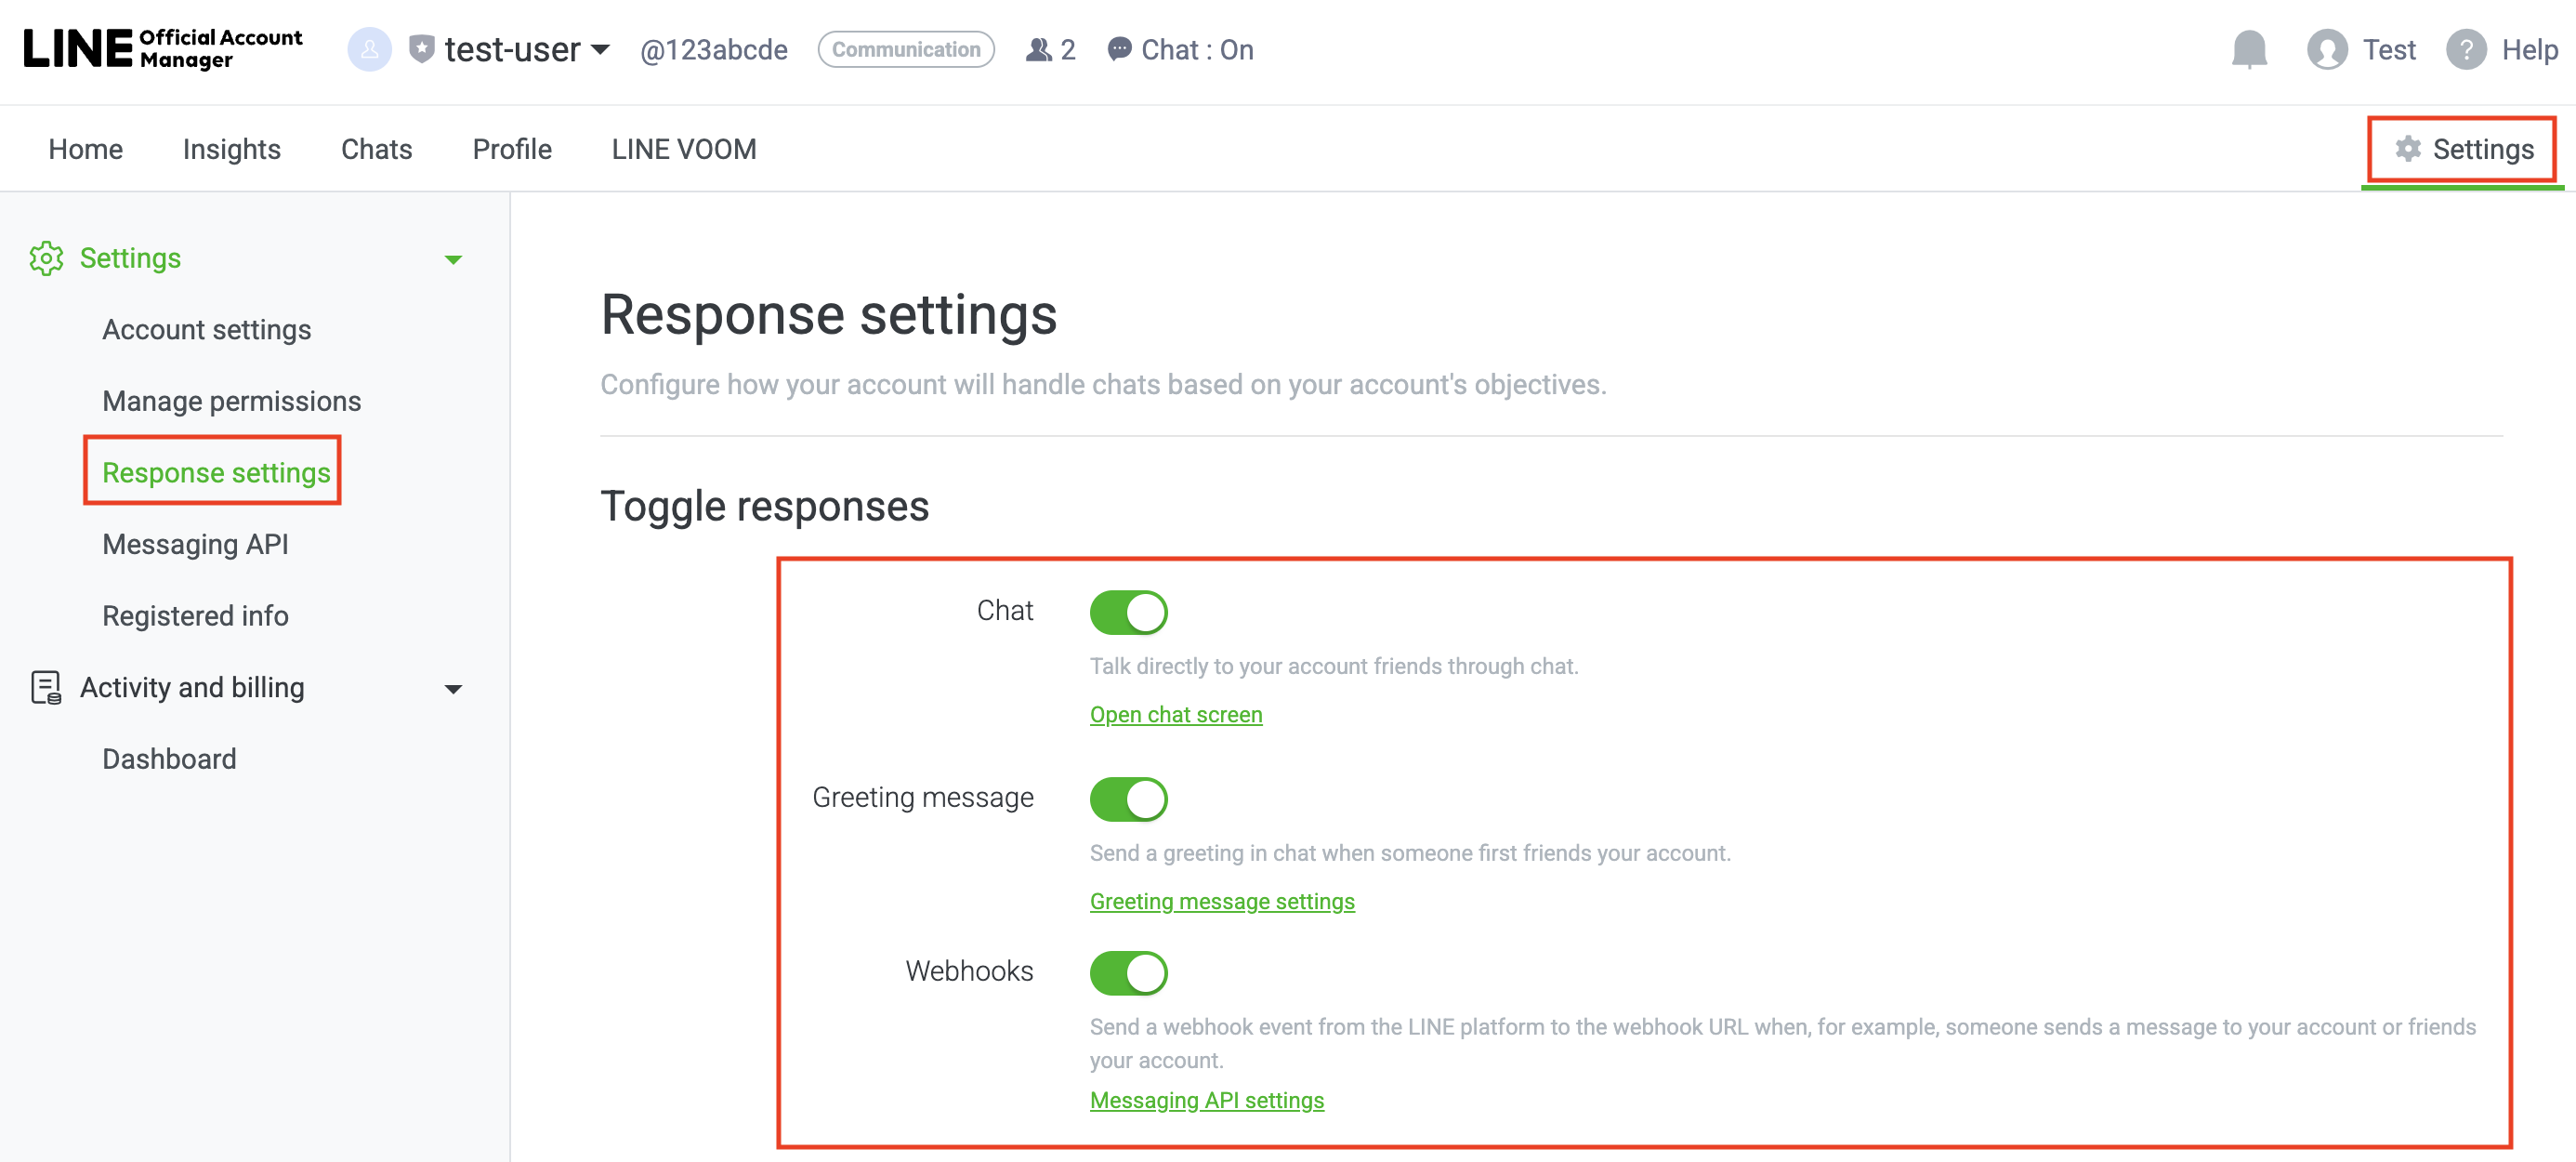Open the test-user account dropdown
This screenshot has height=1162, width=2576.
(x=600, y=49)
